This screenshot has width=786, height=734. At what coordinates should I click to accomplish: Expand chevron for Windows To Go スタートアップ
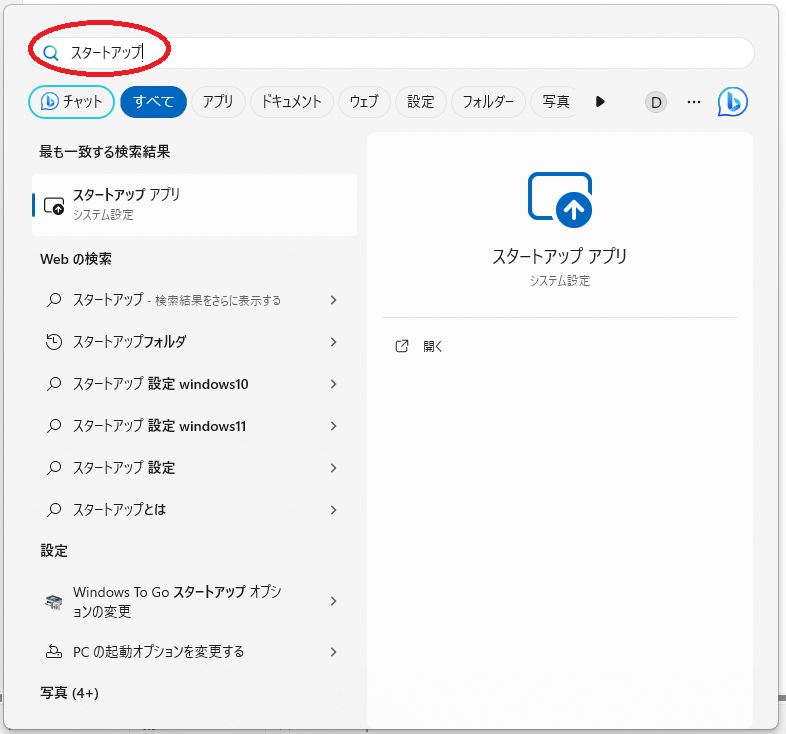(333, 601)
